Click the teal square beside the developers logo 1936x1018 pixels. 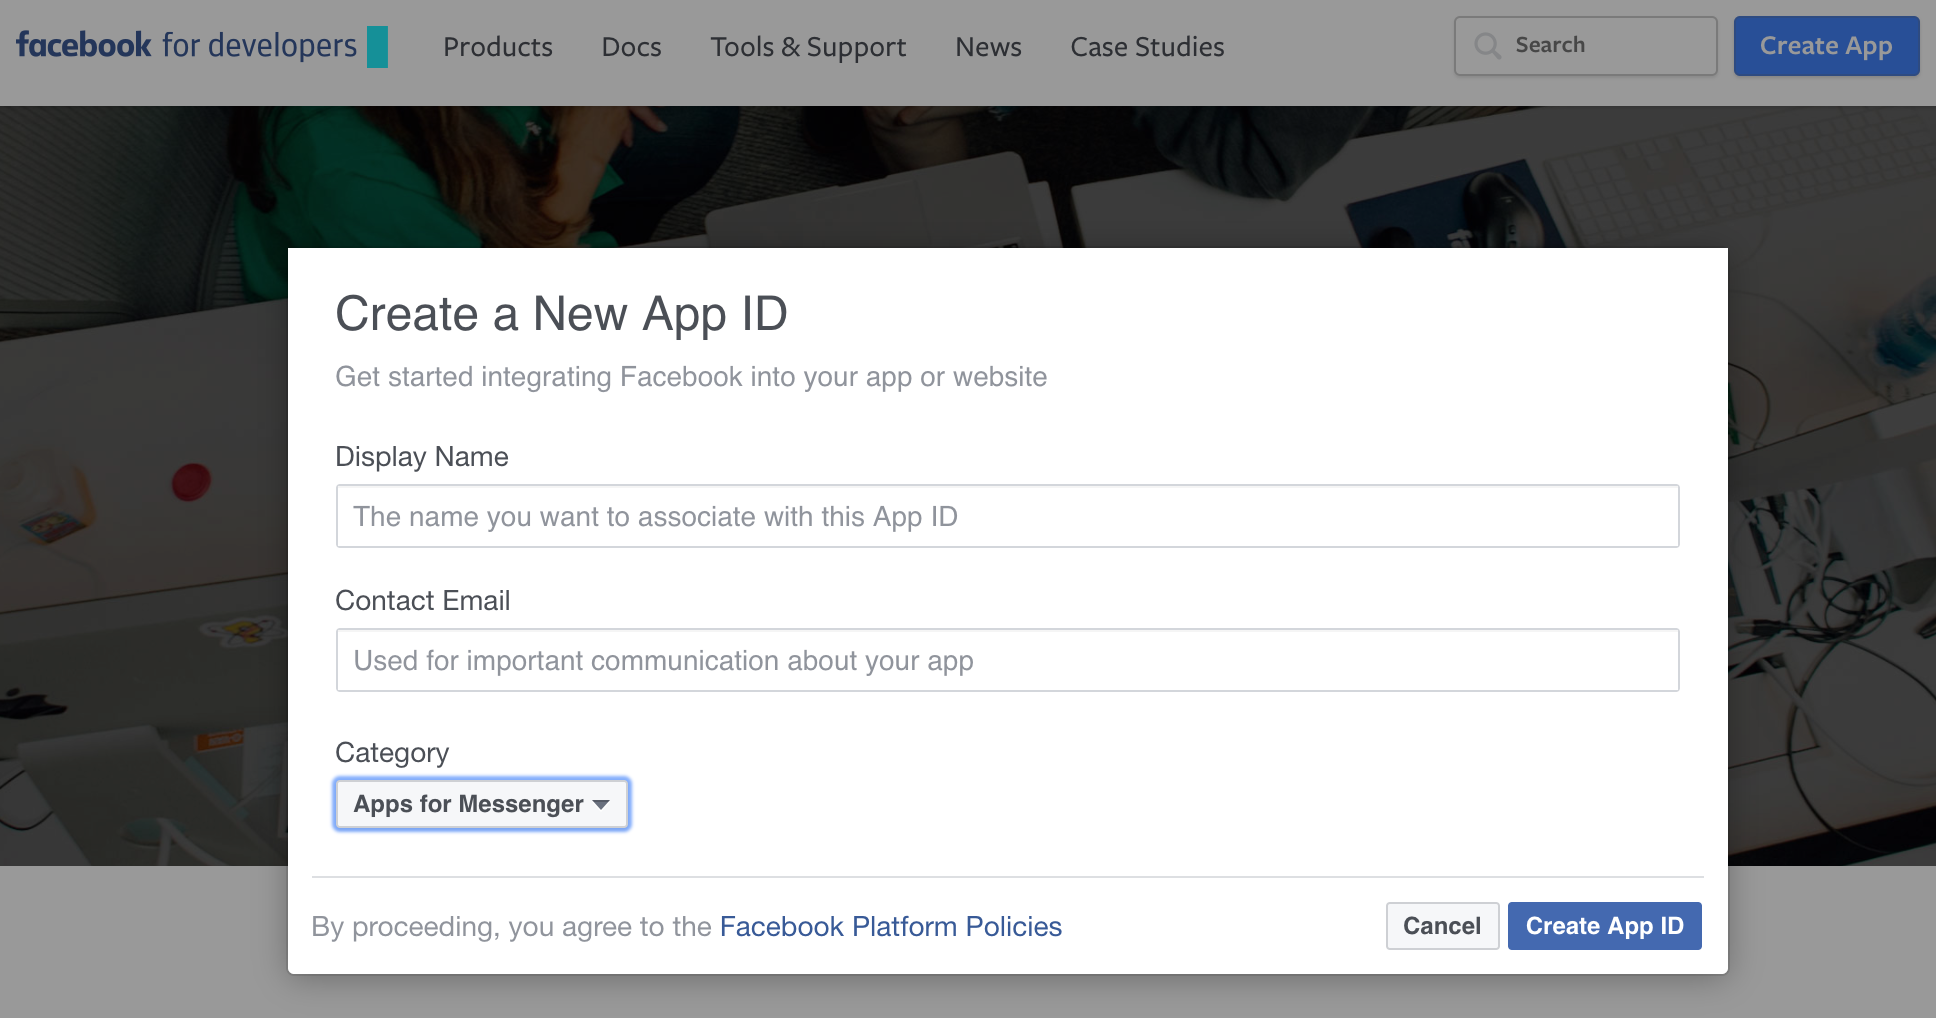click(377, 47)
